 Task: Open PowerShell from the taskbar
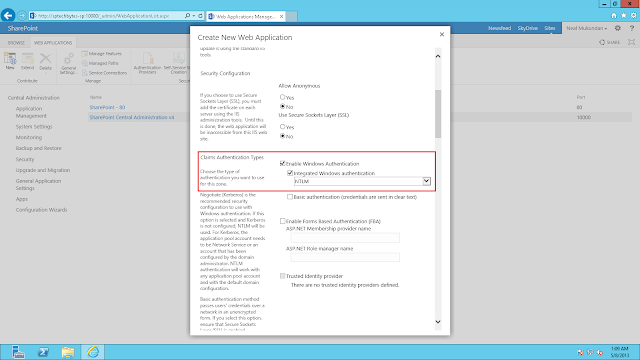(43, 352)
